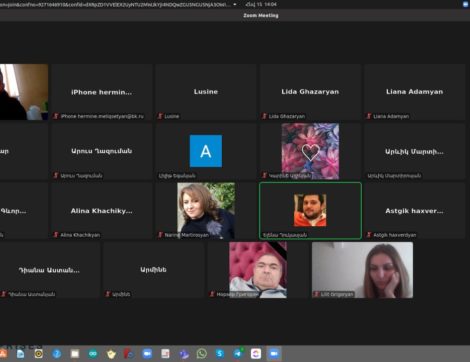470x362 pixels.
Task: Open the colorful round icon right of Telegram
Action: pos(256,353)
